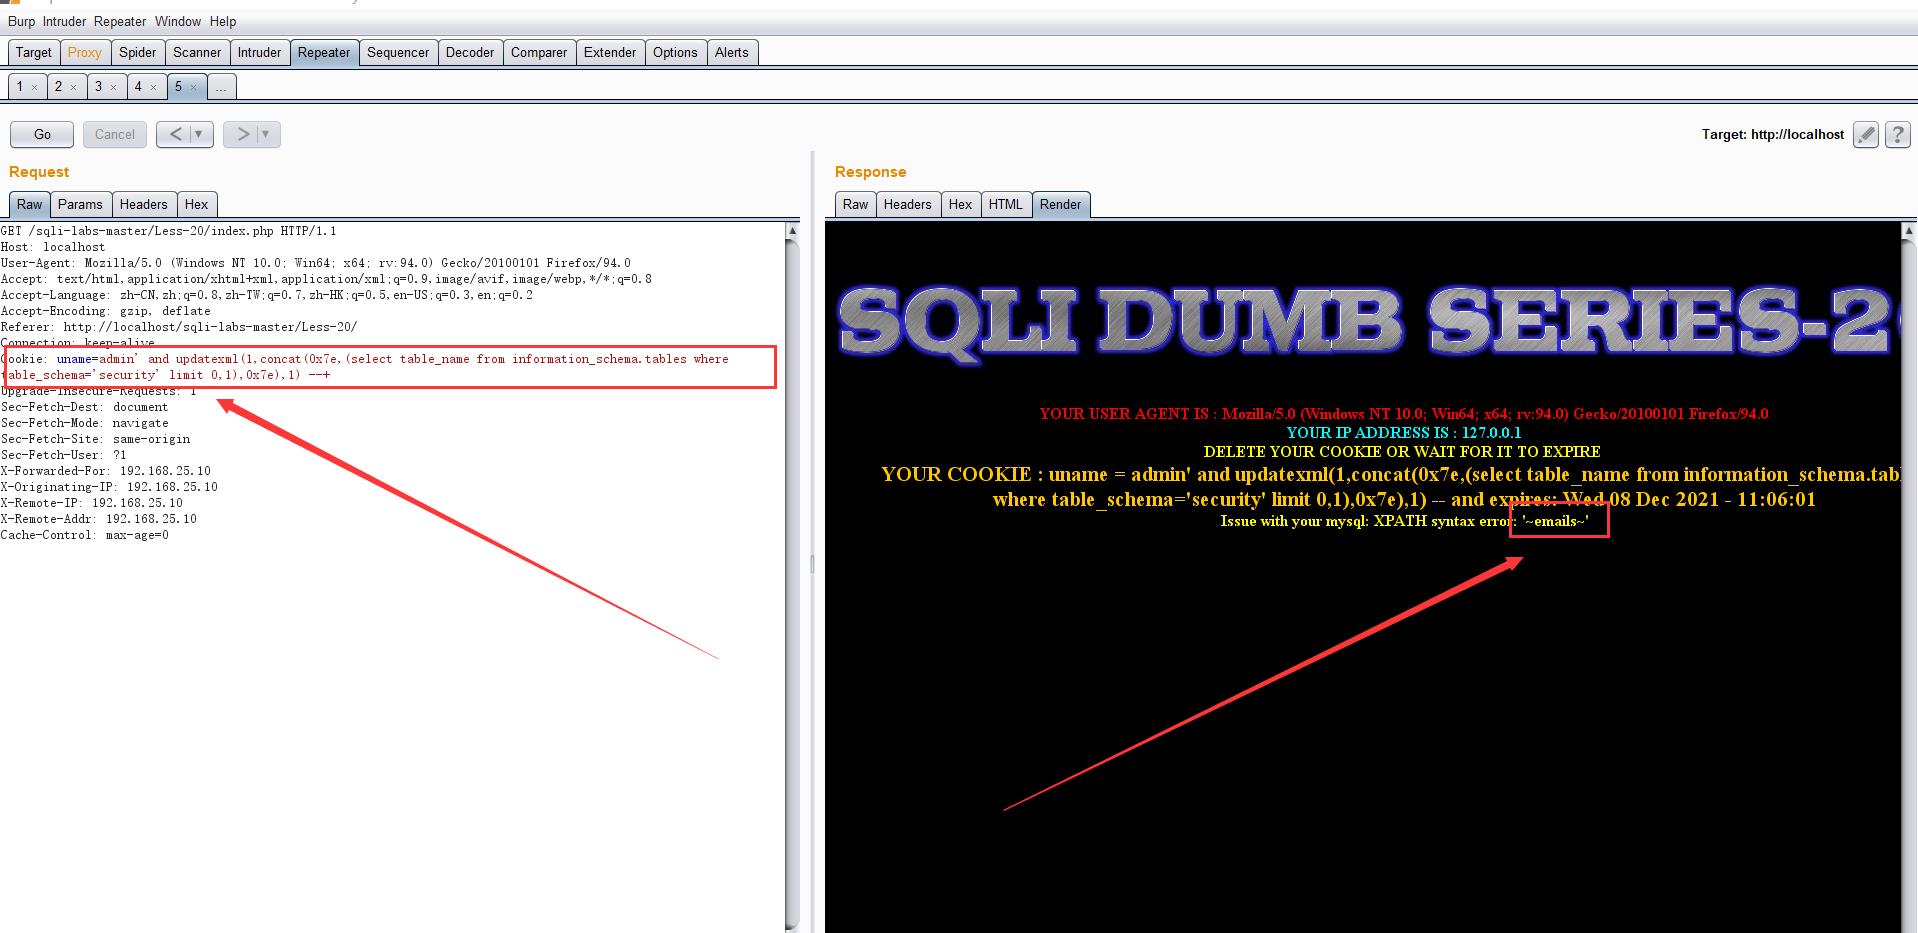Click inside the Cookie header line

(365, 367)
